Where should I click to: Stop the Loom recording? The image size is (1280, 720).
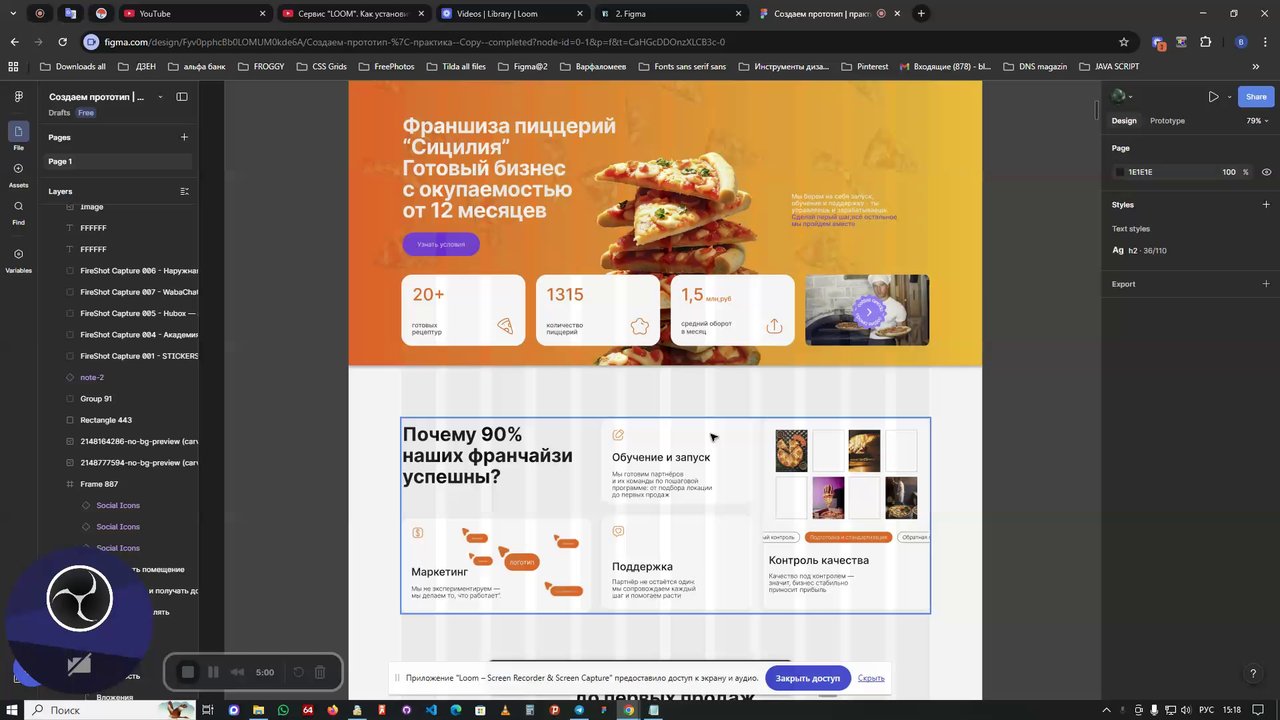pos(187,672)
